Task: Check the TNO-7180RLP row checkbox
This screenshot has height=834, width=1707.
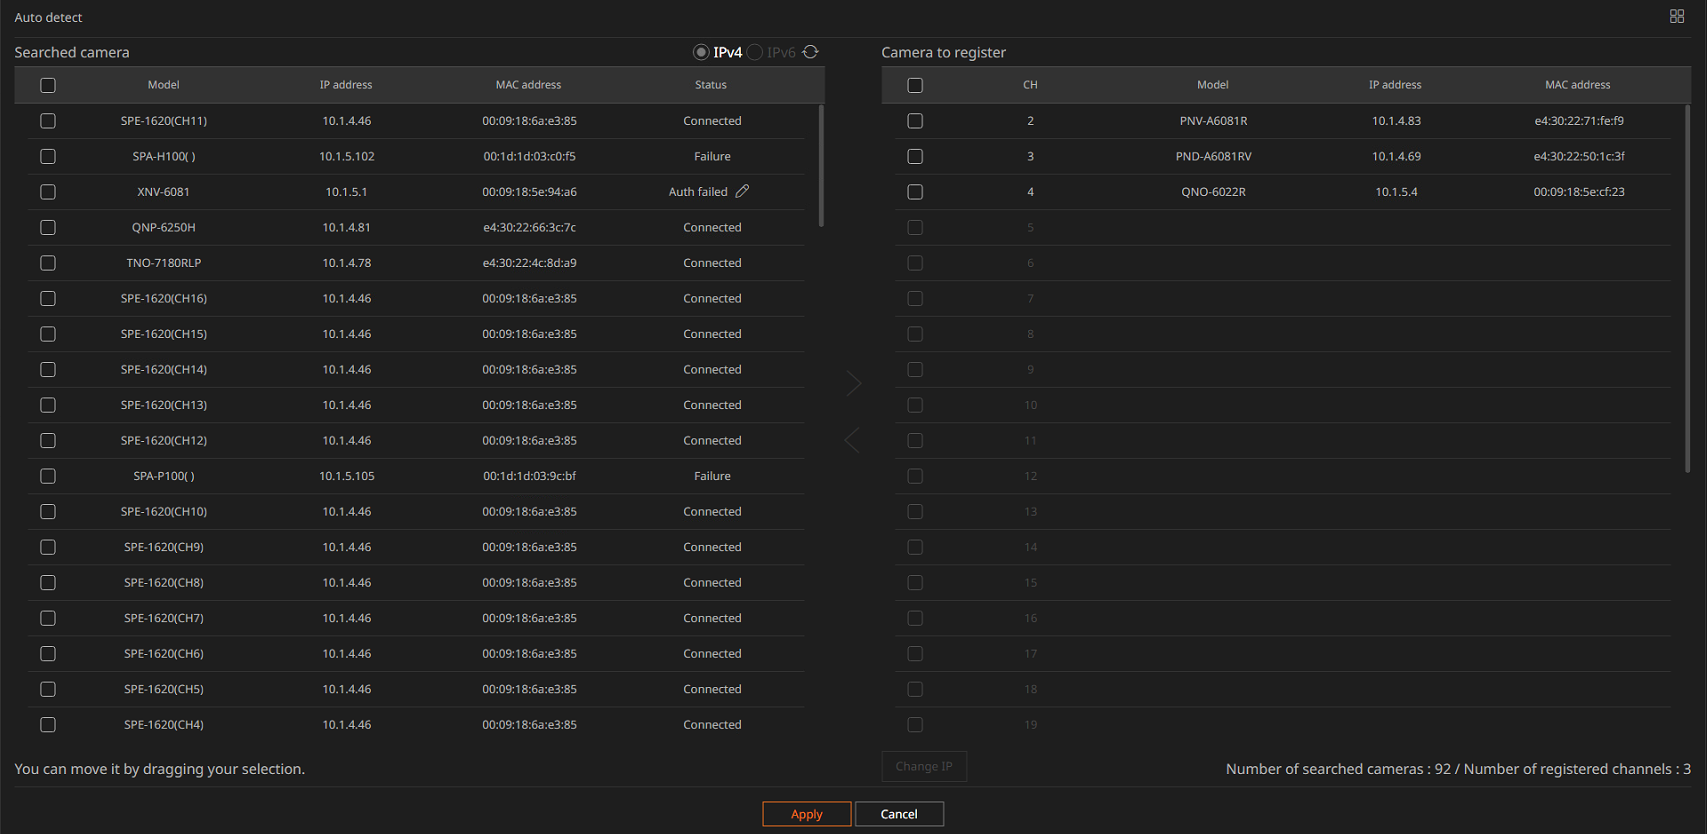Action: pos(48,263)
